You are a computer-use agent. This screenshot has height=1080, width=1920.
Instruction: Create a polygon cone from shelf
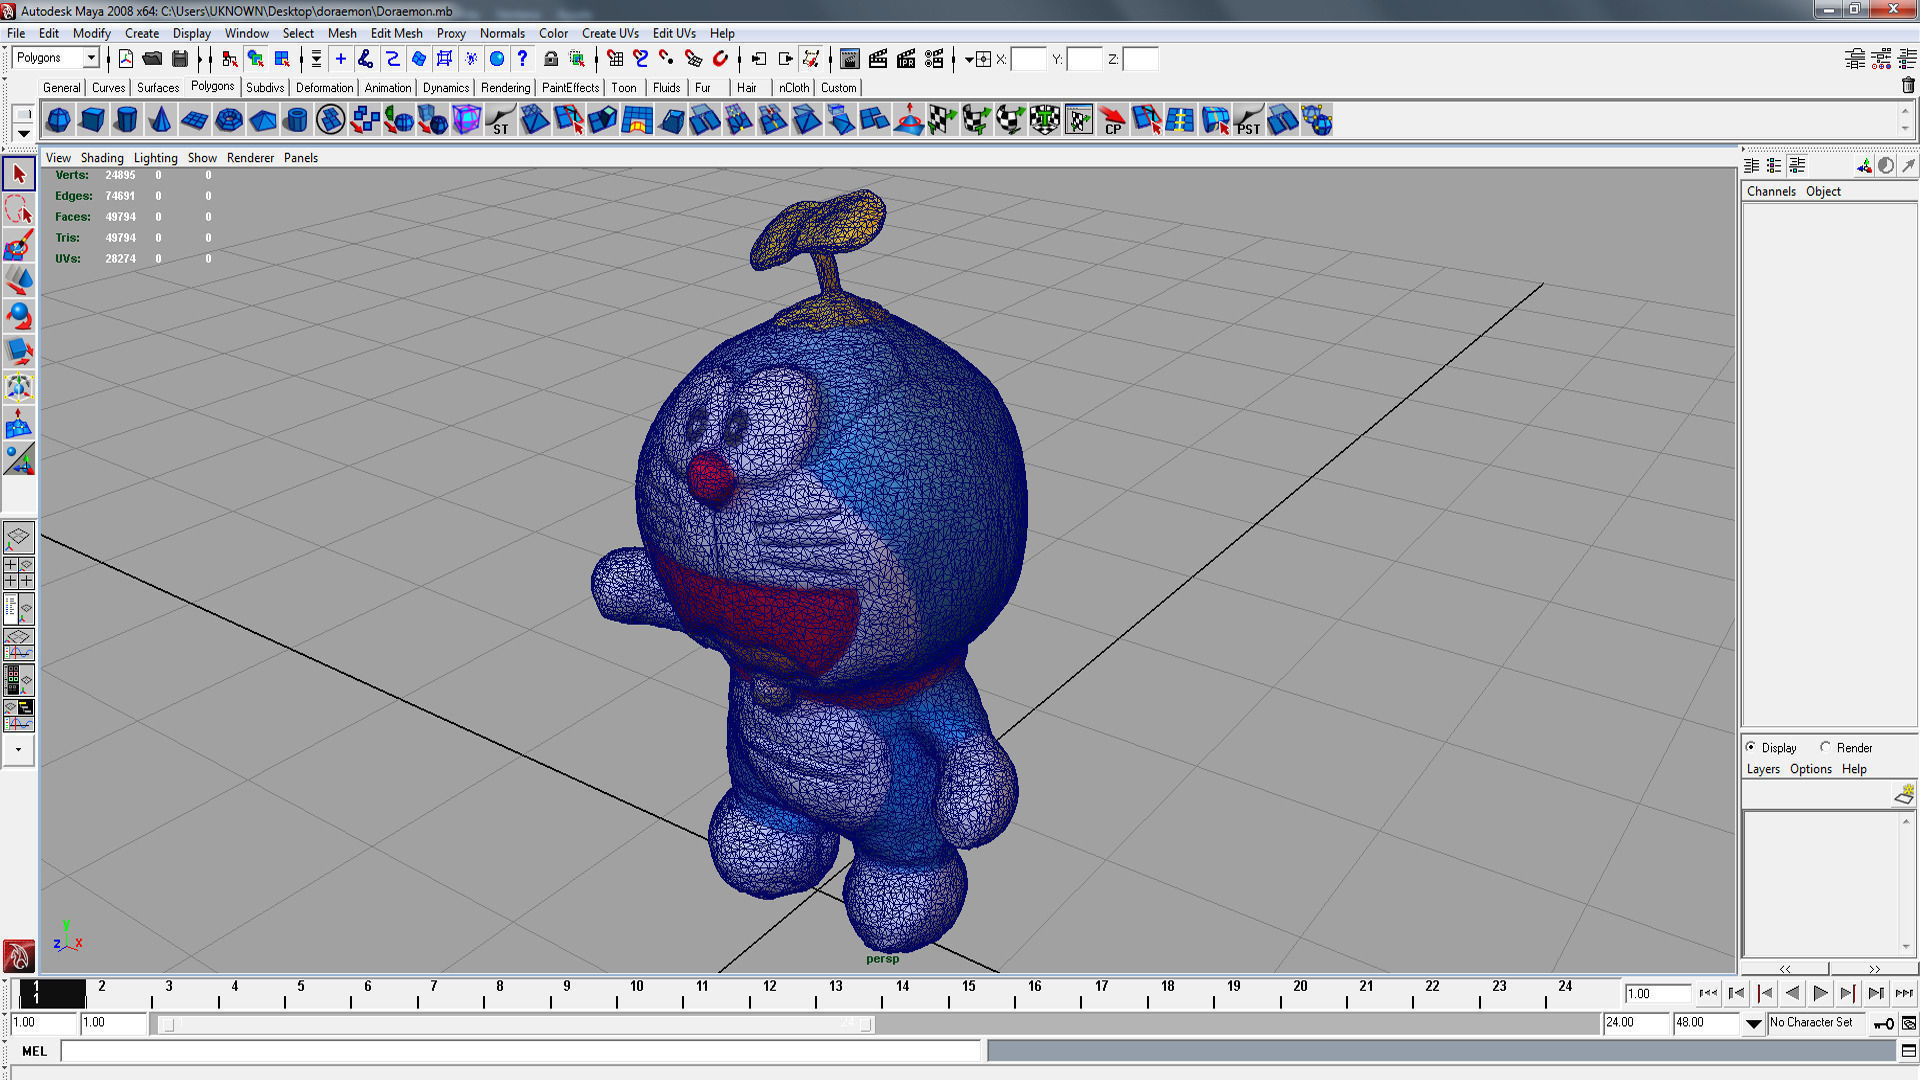pos(160,121)
